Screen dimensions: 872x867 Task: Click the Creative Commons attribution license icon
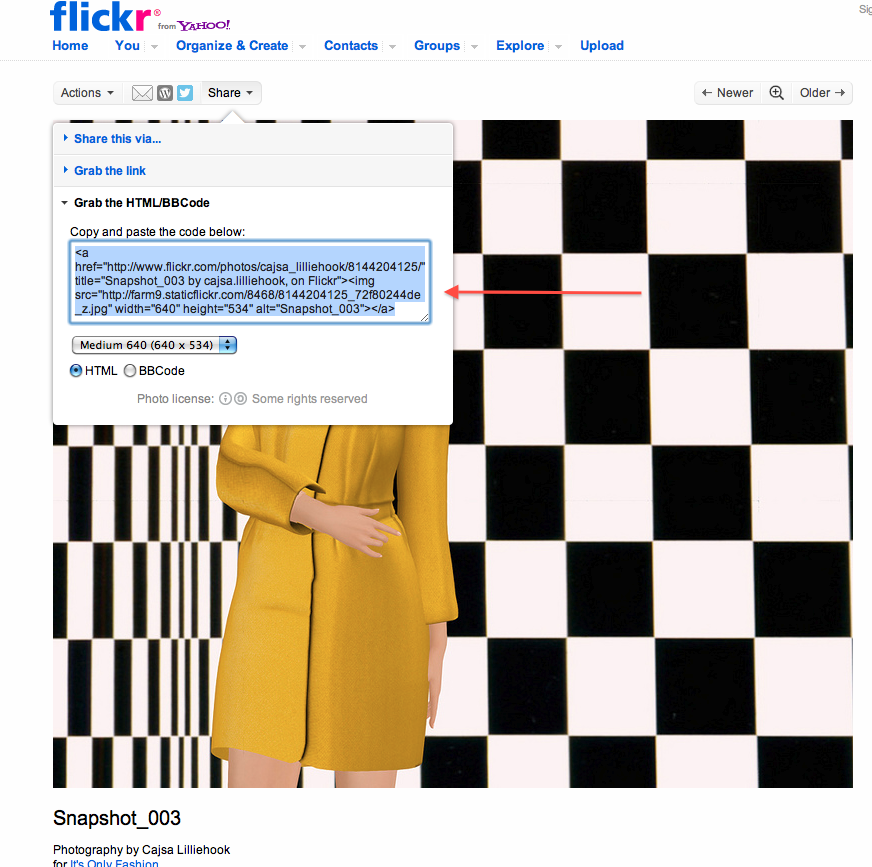tap(225, 399)
